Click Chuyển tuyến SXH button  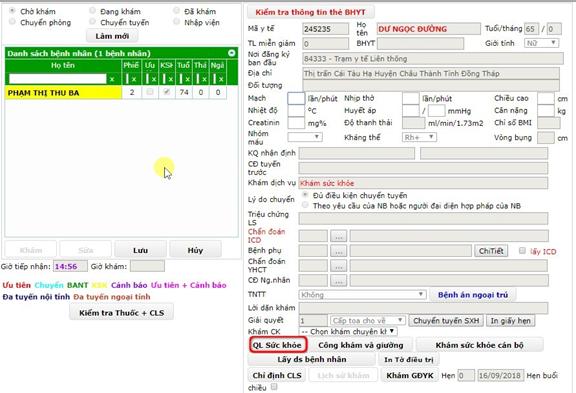(446, 321)
